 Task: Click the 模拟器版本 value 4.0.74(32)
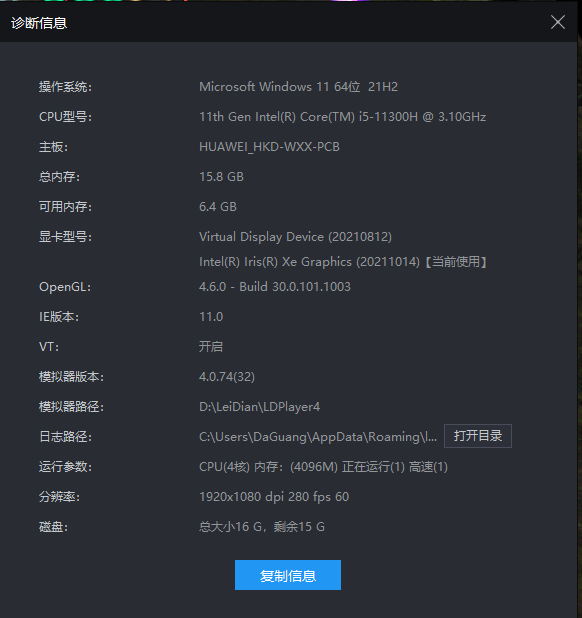tap(227, 376)
